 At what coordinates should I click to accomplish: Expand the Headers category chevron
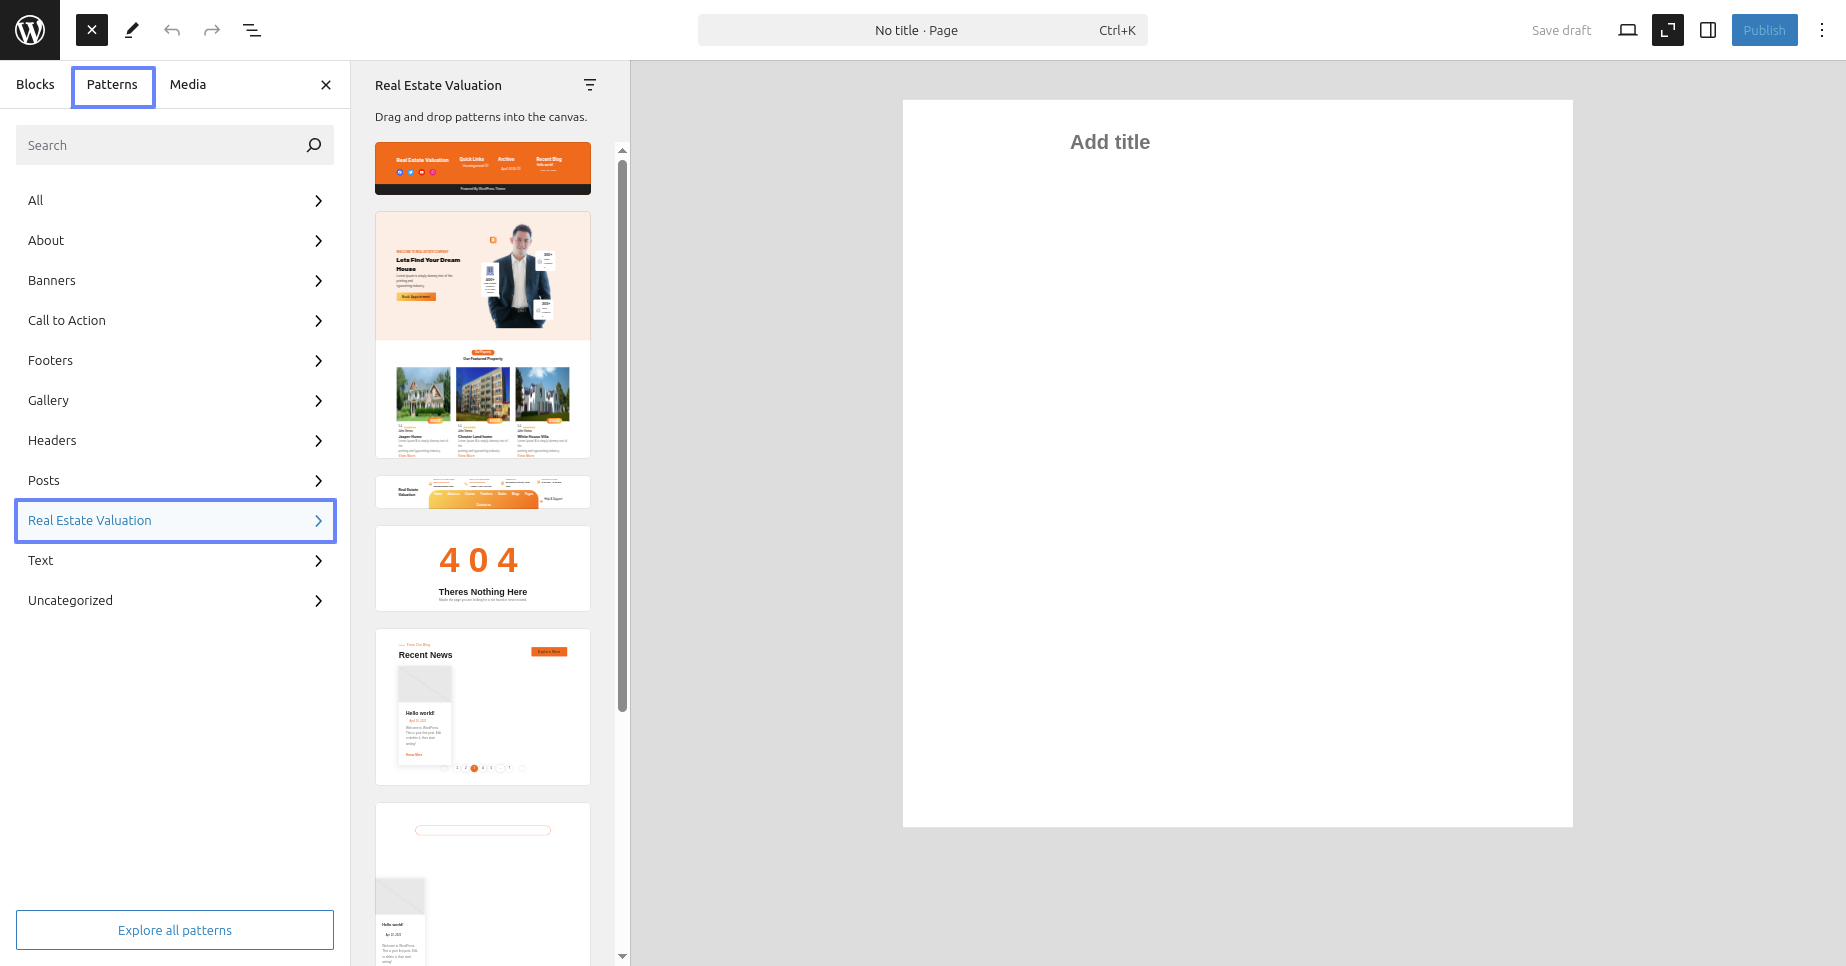(318, 441)
